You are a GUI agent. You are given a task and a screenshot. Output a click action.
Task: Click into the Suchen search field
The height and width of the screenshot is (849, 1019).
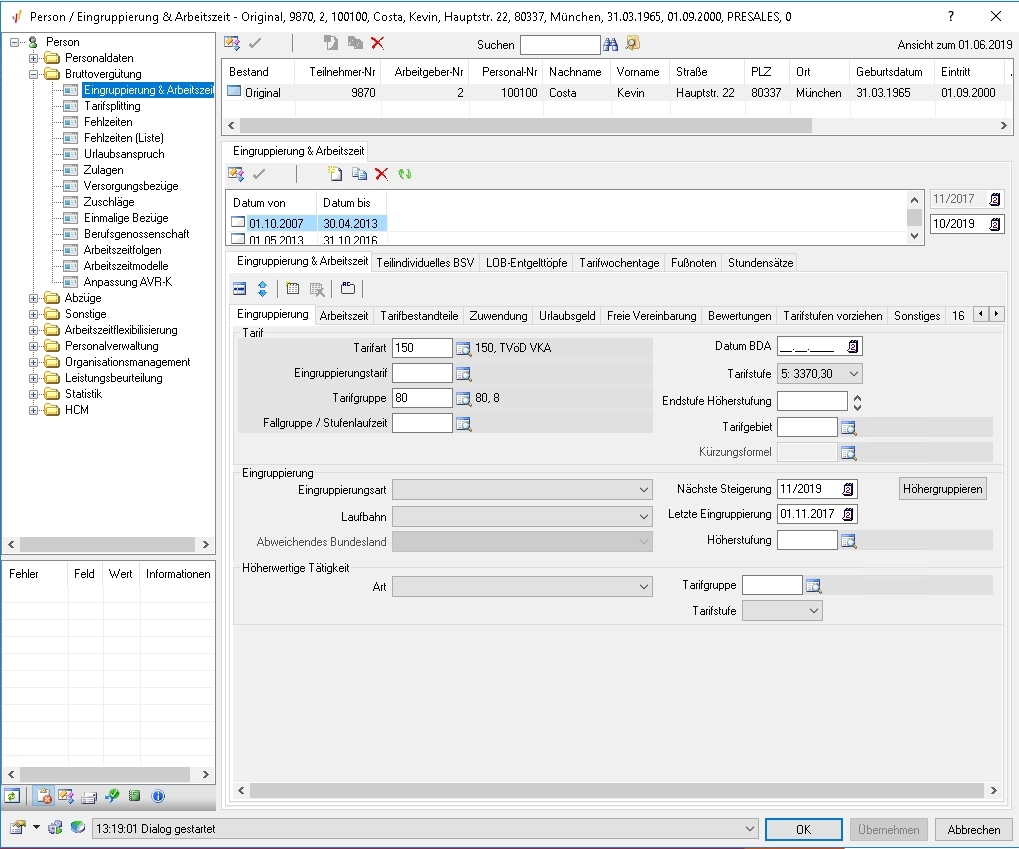[559, 45]
